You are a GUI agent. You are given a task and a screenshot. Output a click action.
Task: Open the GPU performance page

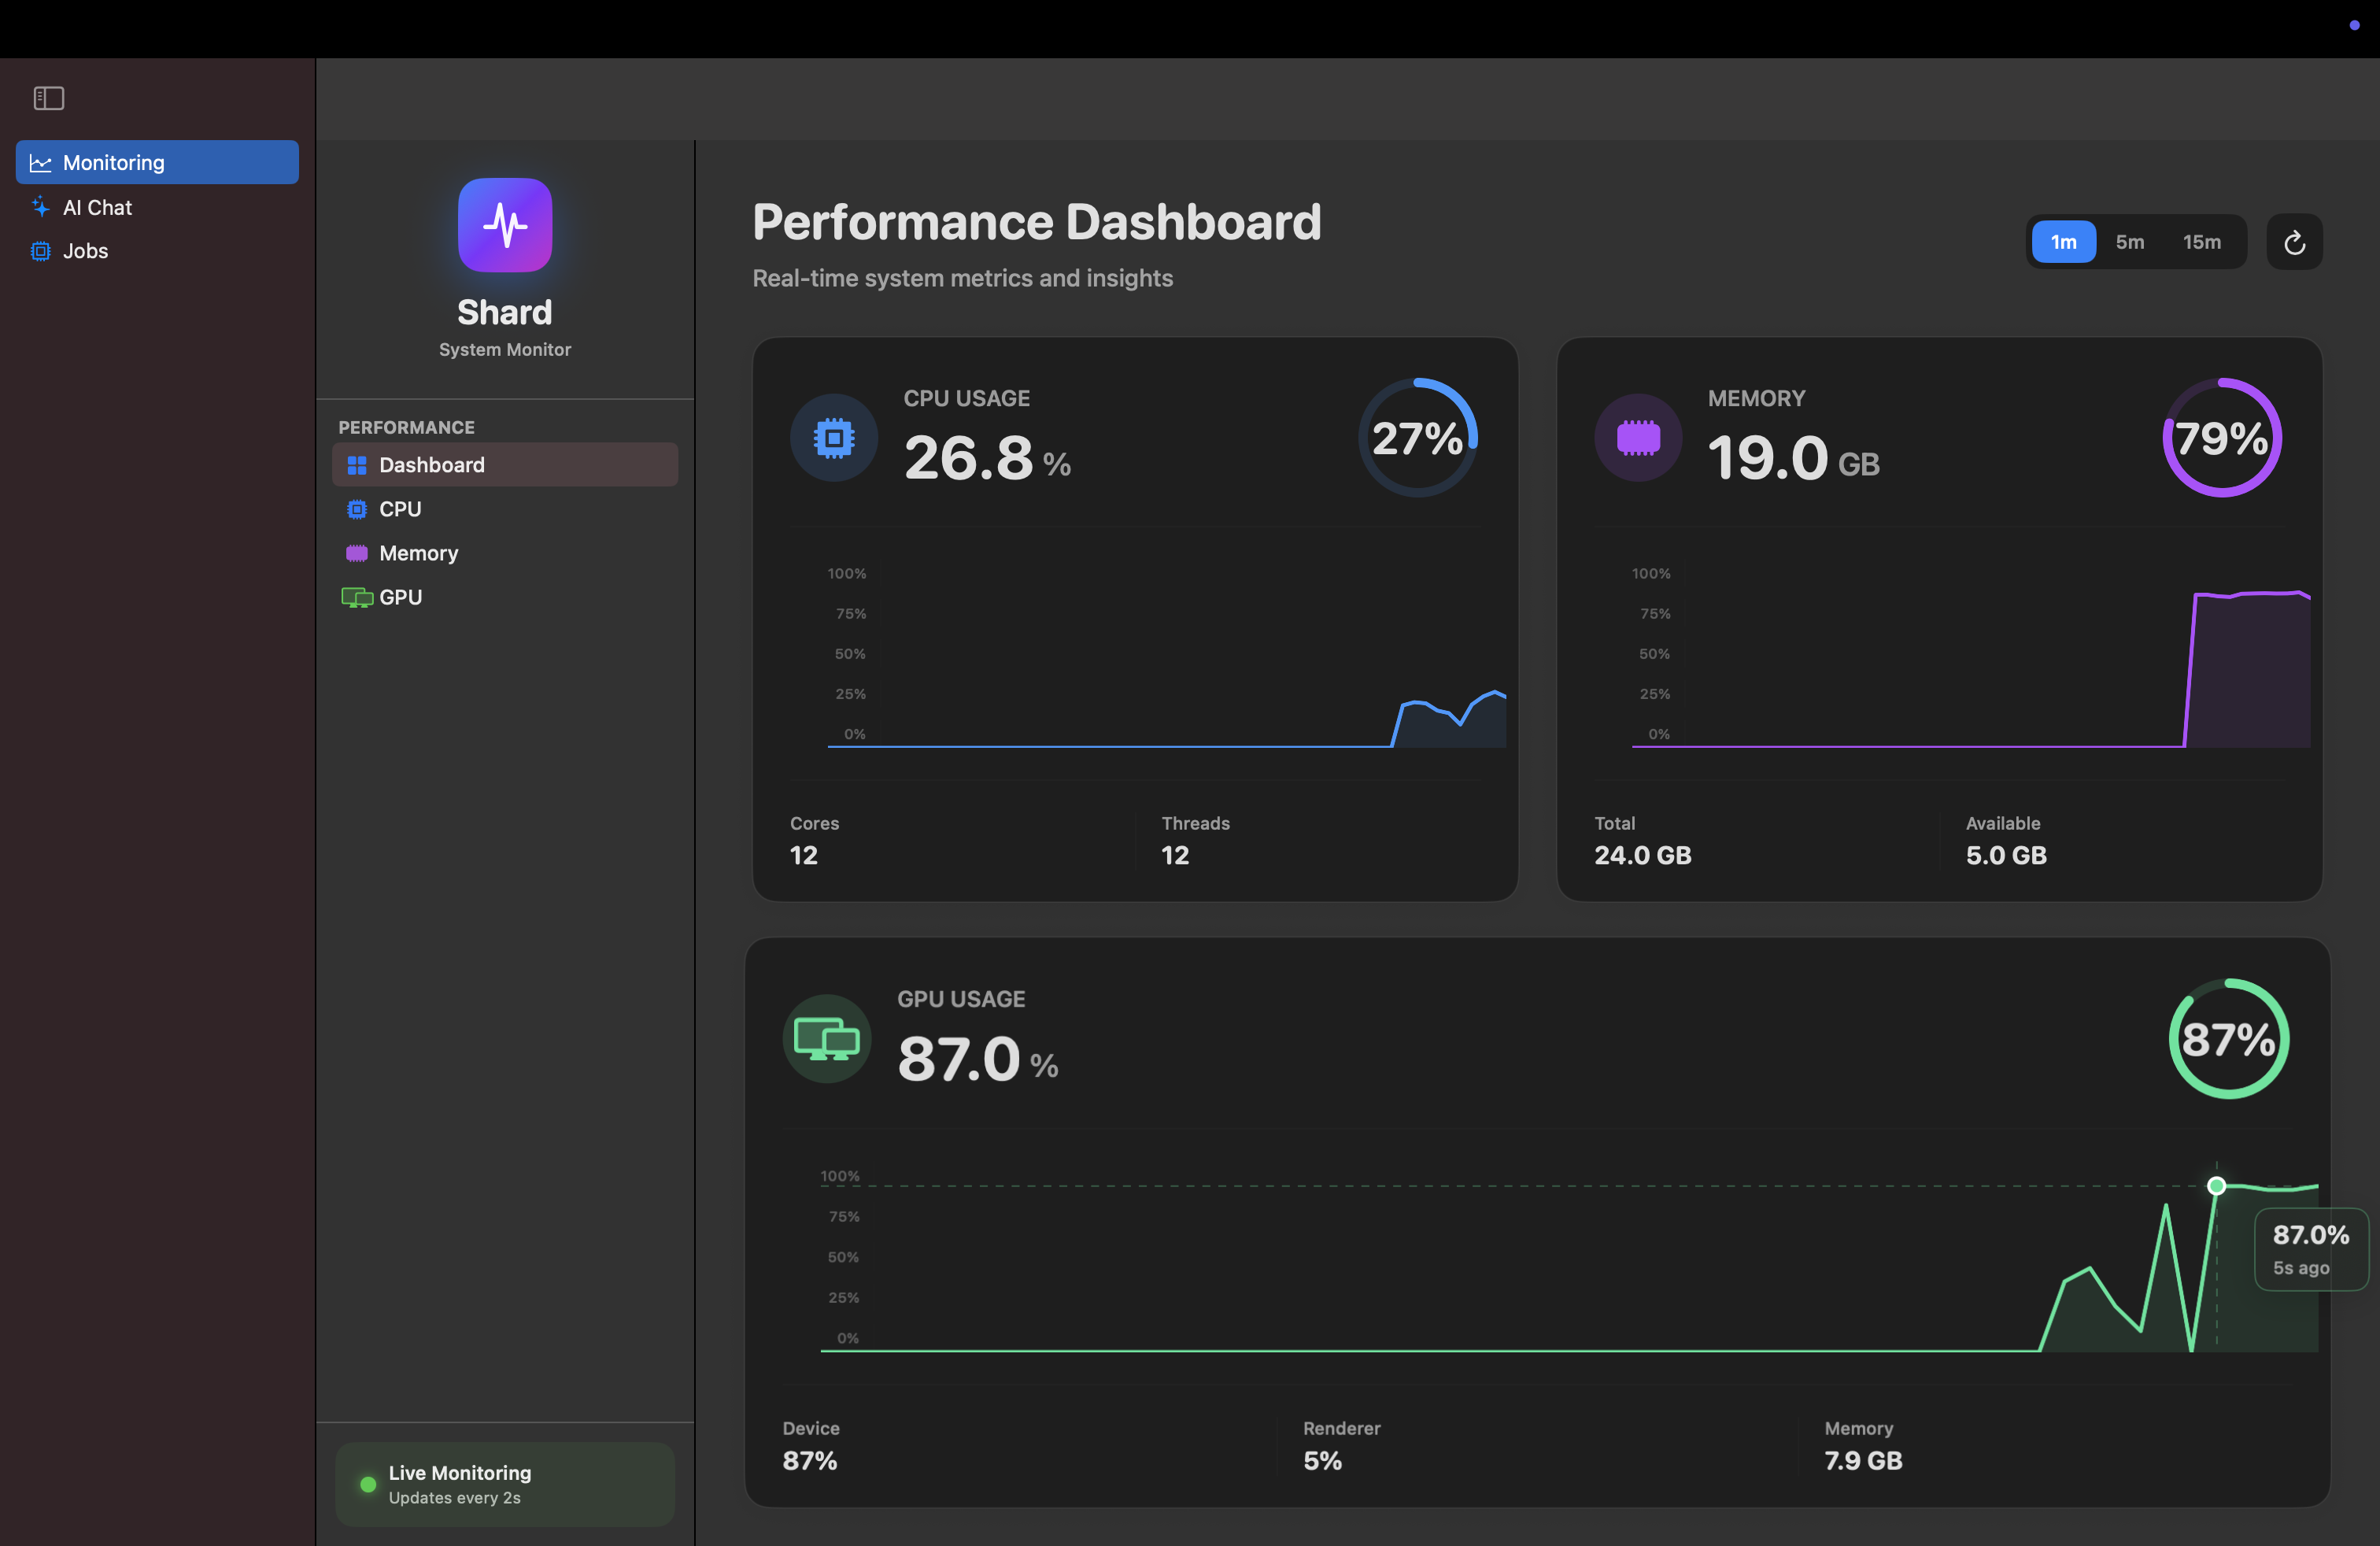point(400,597)
